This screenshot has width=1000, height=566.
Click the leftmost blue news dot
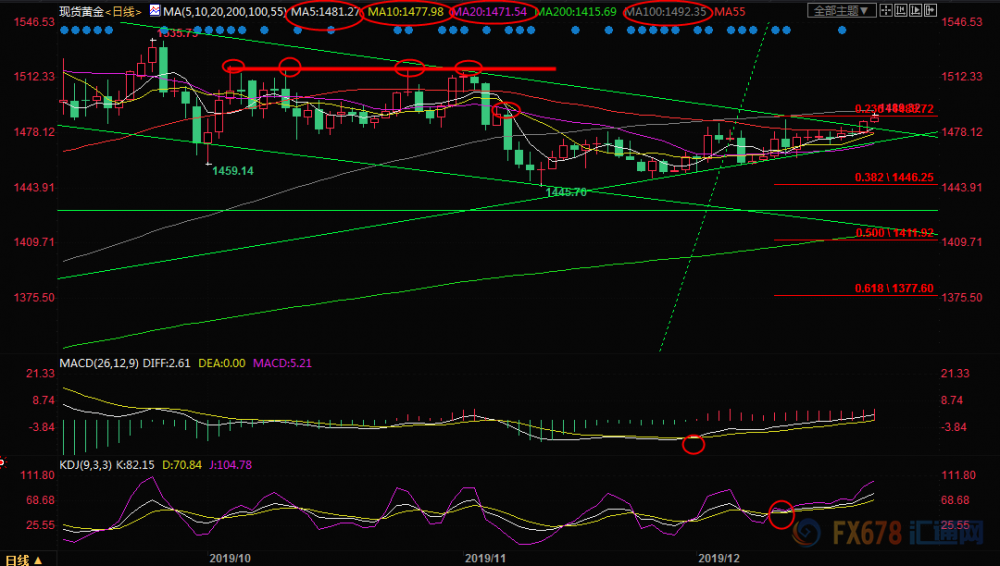pos(63,30)
